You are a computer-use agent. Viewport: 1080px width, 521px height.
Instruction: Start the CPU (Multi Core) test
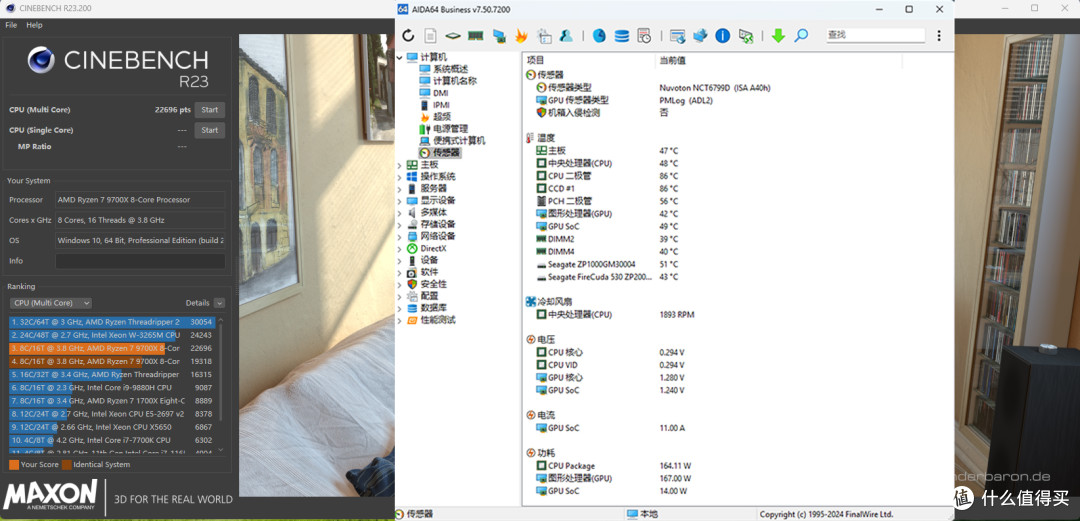coord(209,110)
